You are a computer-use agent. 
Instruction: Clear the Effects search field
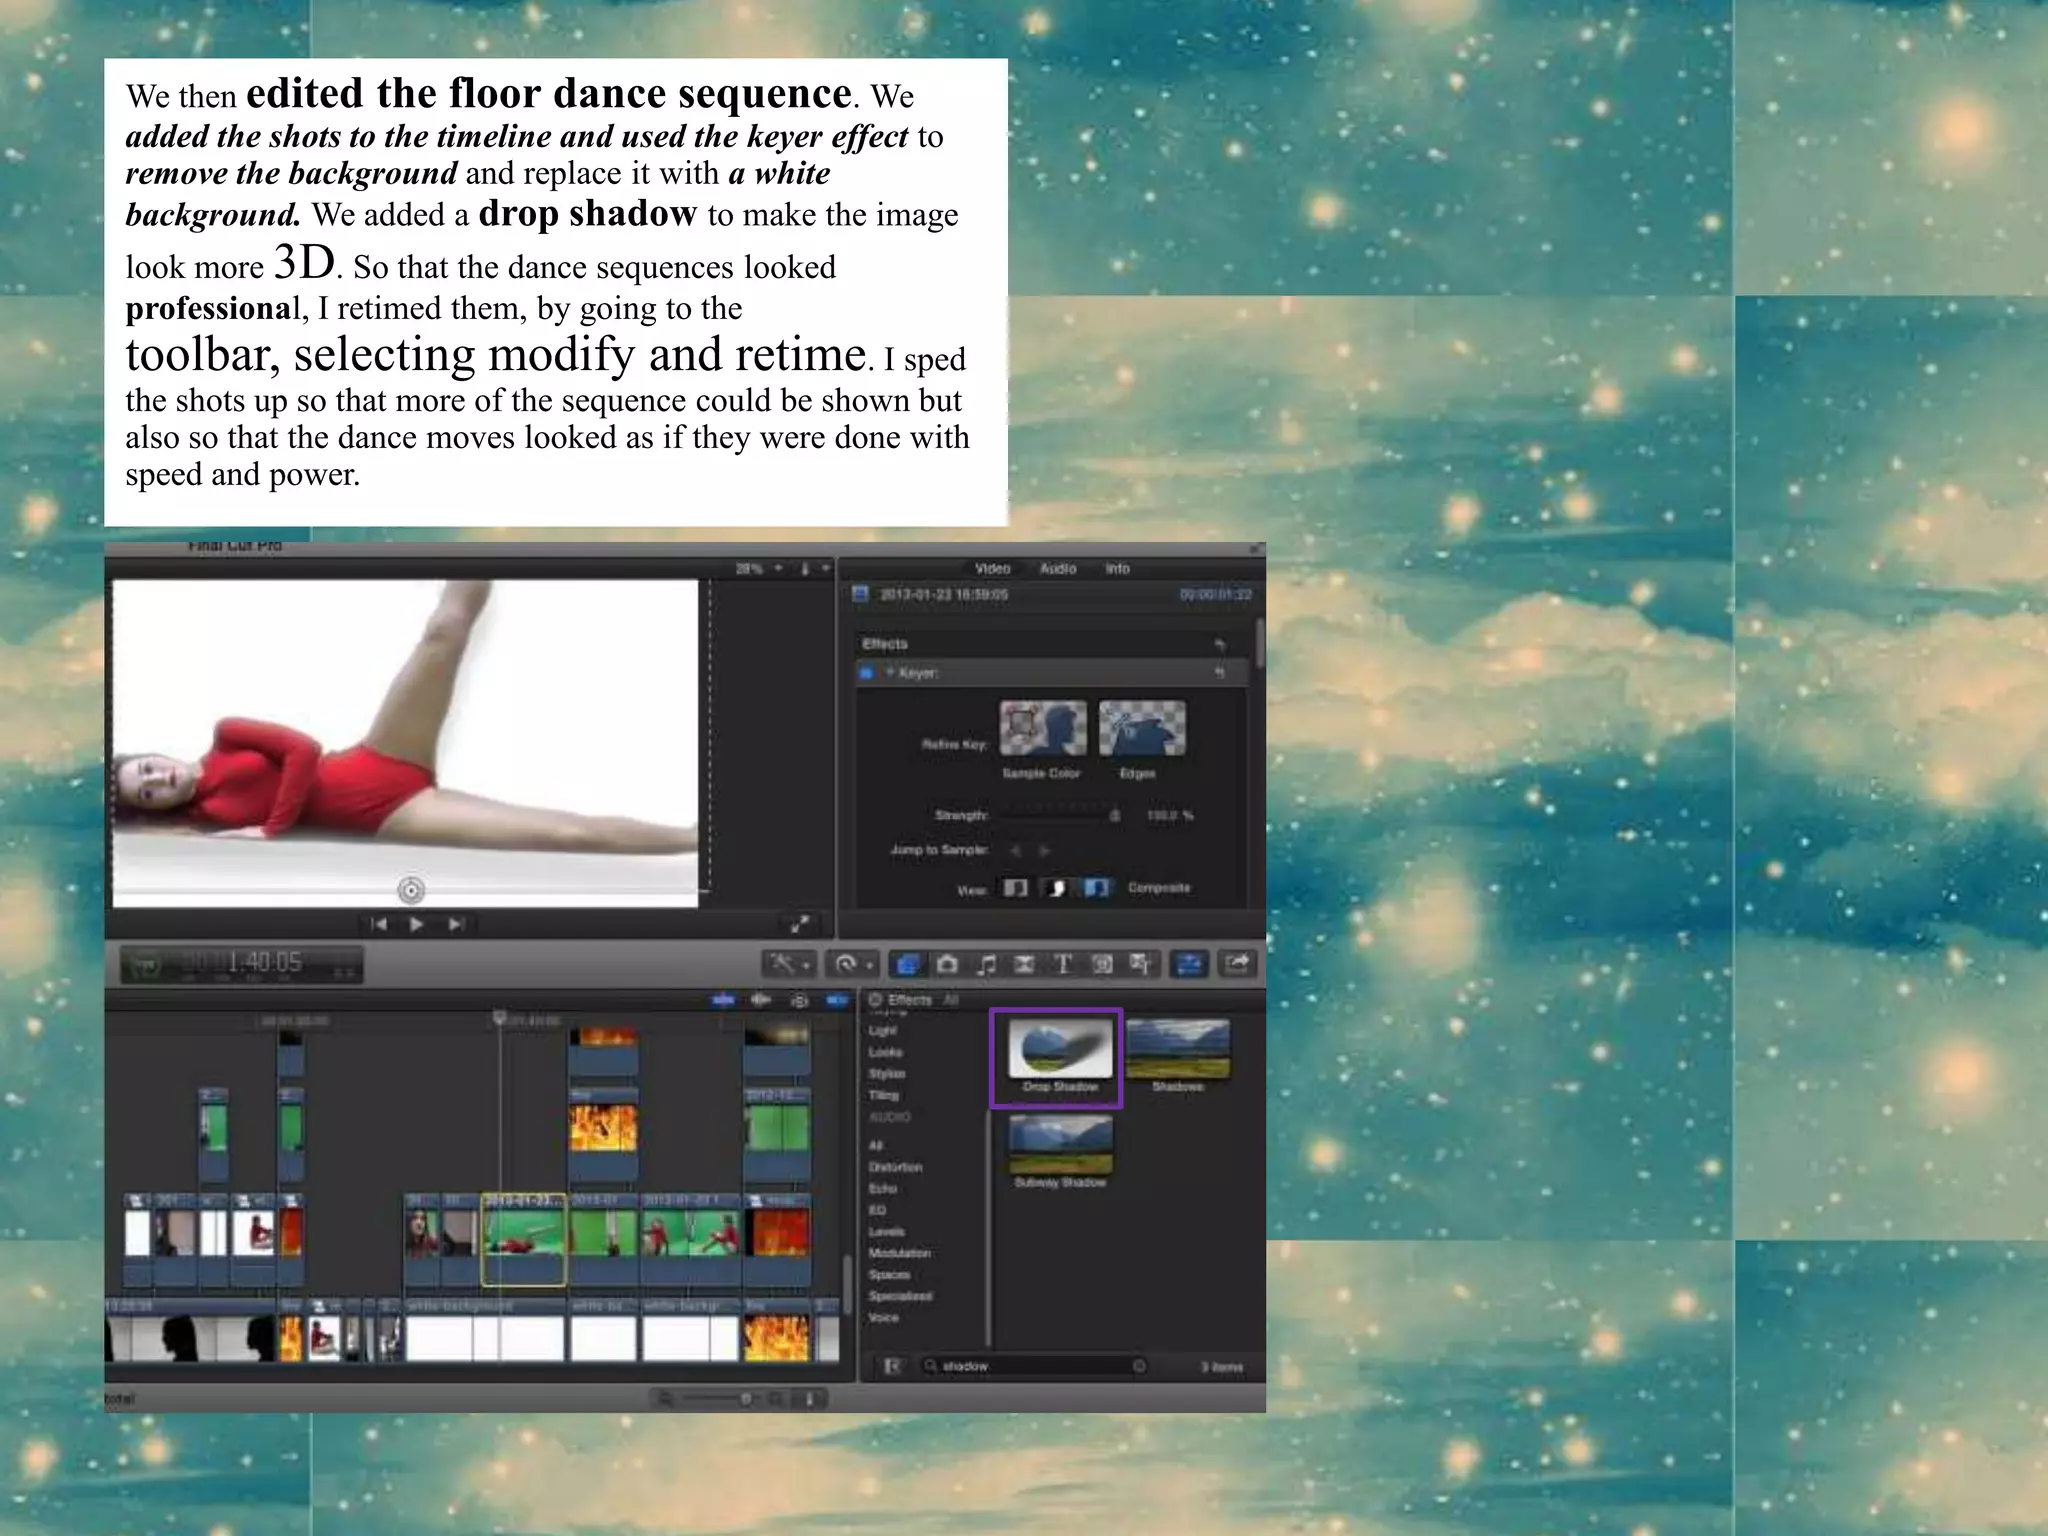1139,1366
